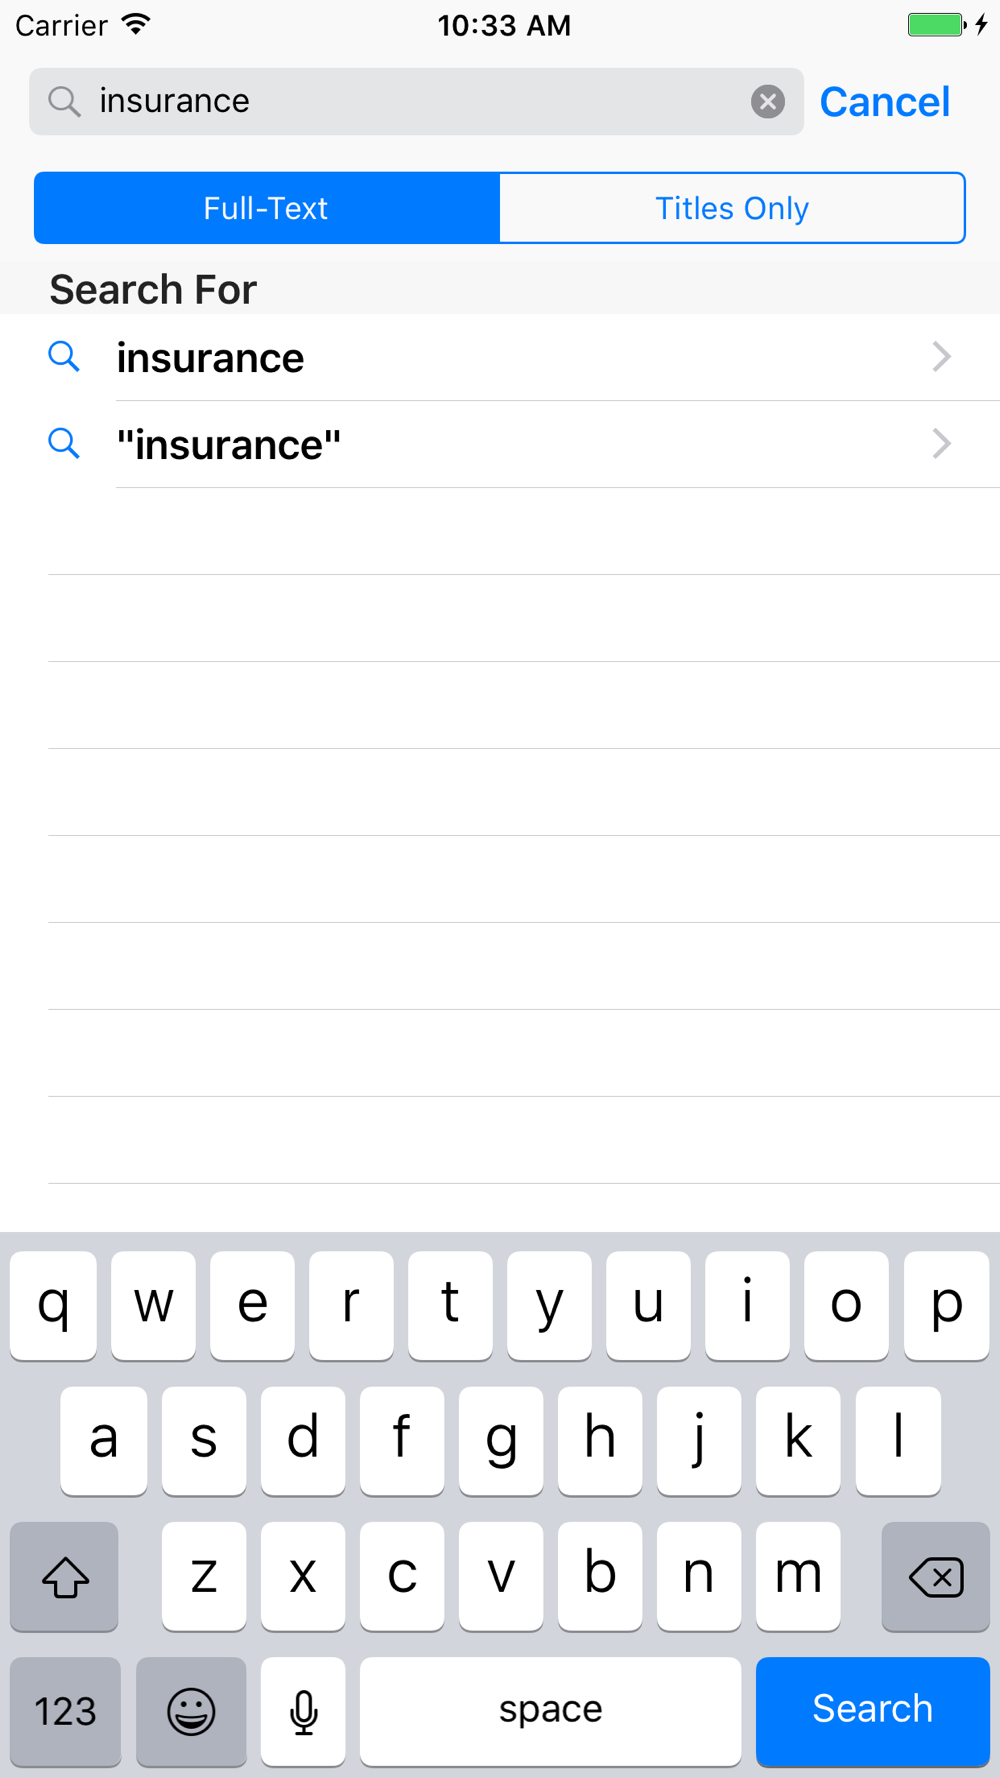The width and height of the screenshot is (1000, 1778).
Task: Tap search icon beside unquoted insurance suggestion
Action: coord(64,357)
